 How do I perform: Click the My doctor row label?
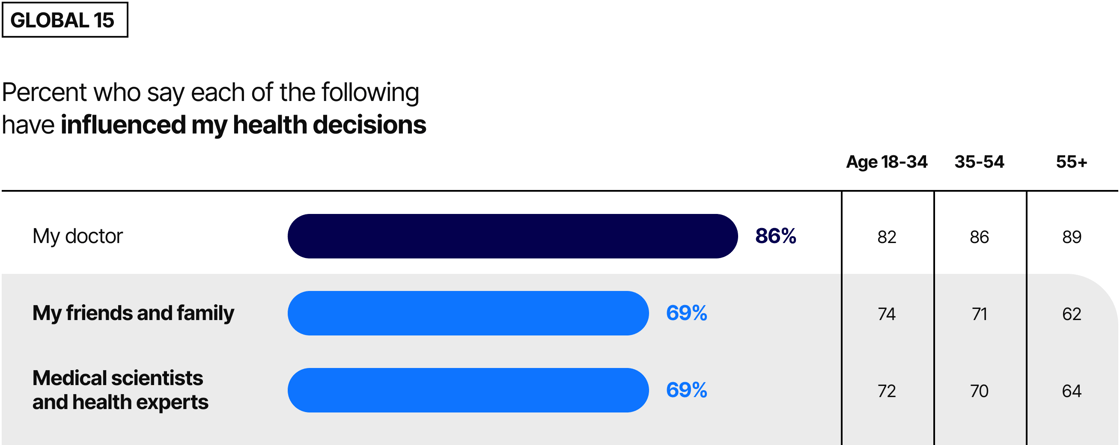point(78,236)
